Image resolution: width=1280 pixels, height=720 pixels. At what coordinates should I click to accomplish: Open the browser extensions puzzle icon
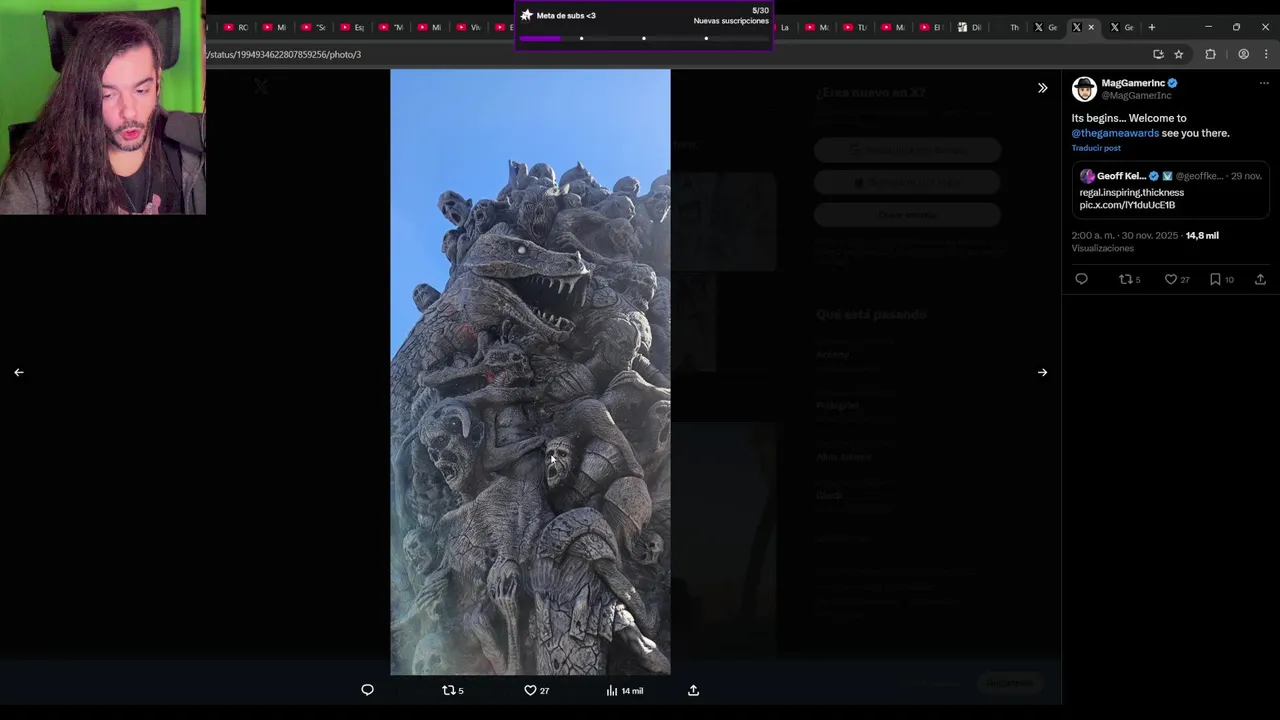click(x=1210, y=54)
